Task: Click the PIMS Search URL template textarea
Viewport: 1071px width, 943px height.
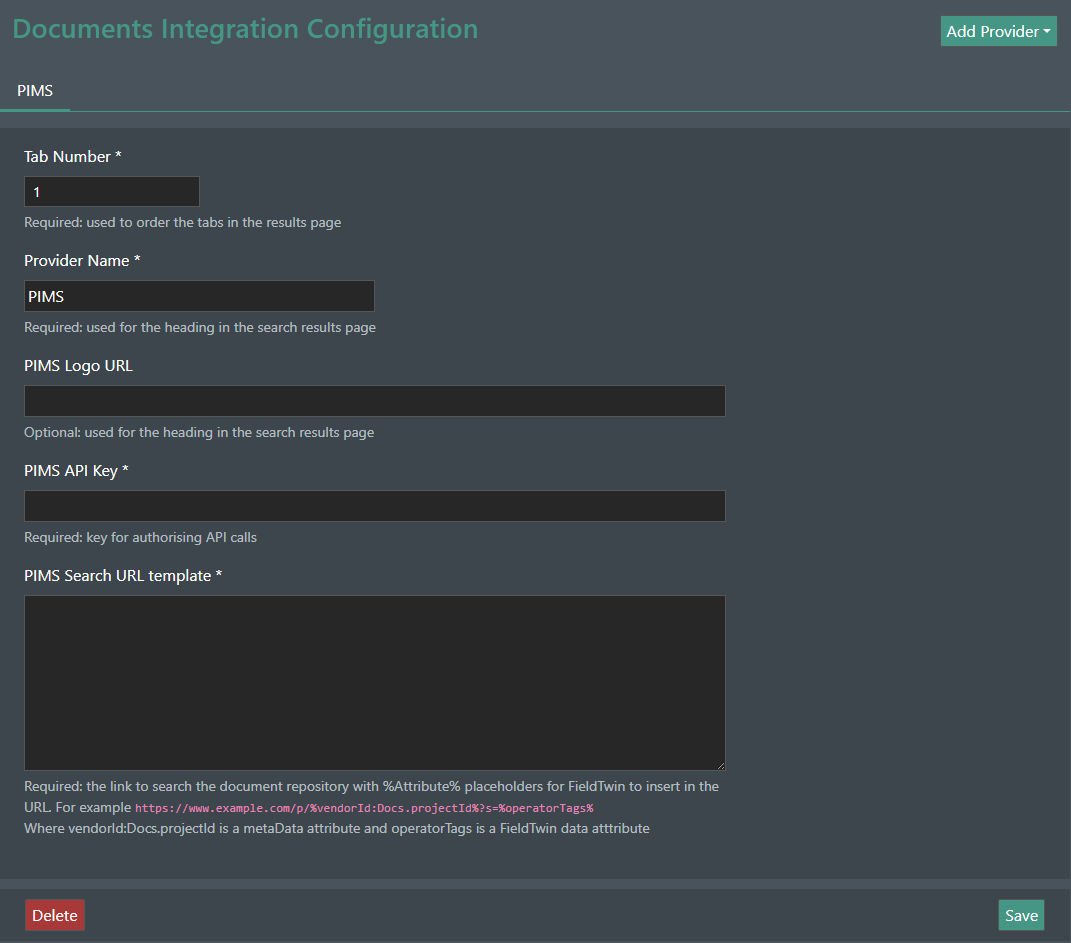Action: [x=374, y=680]
